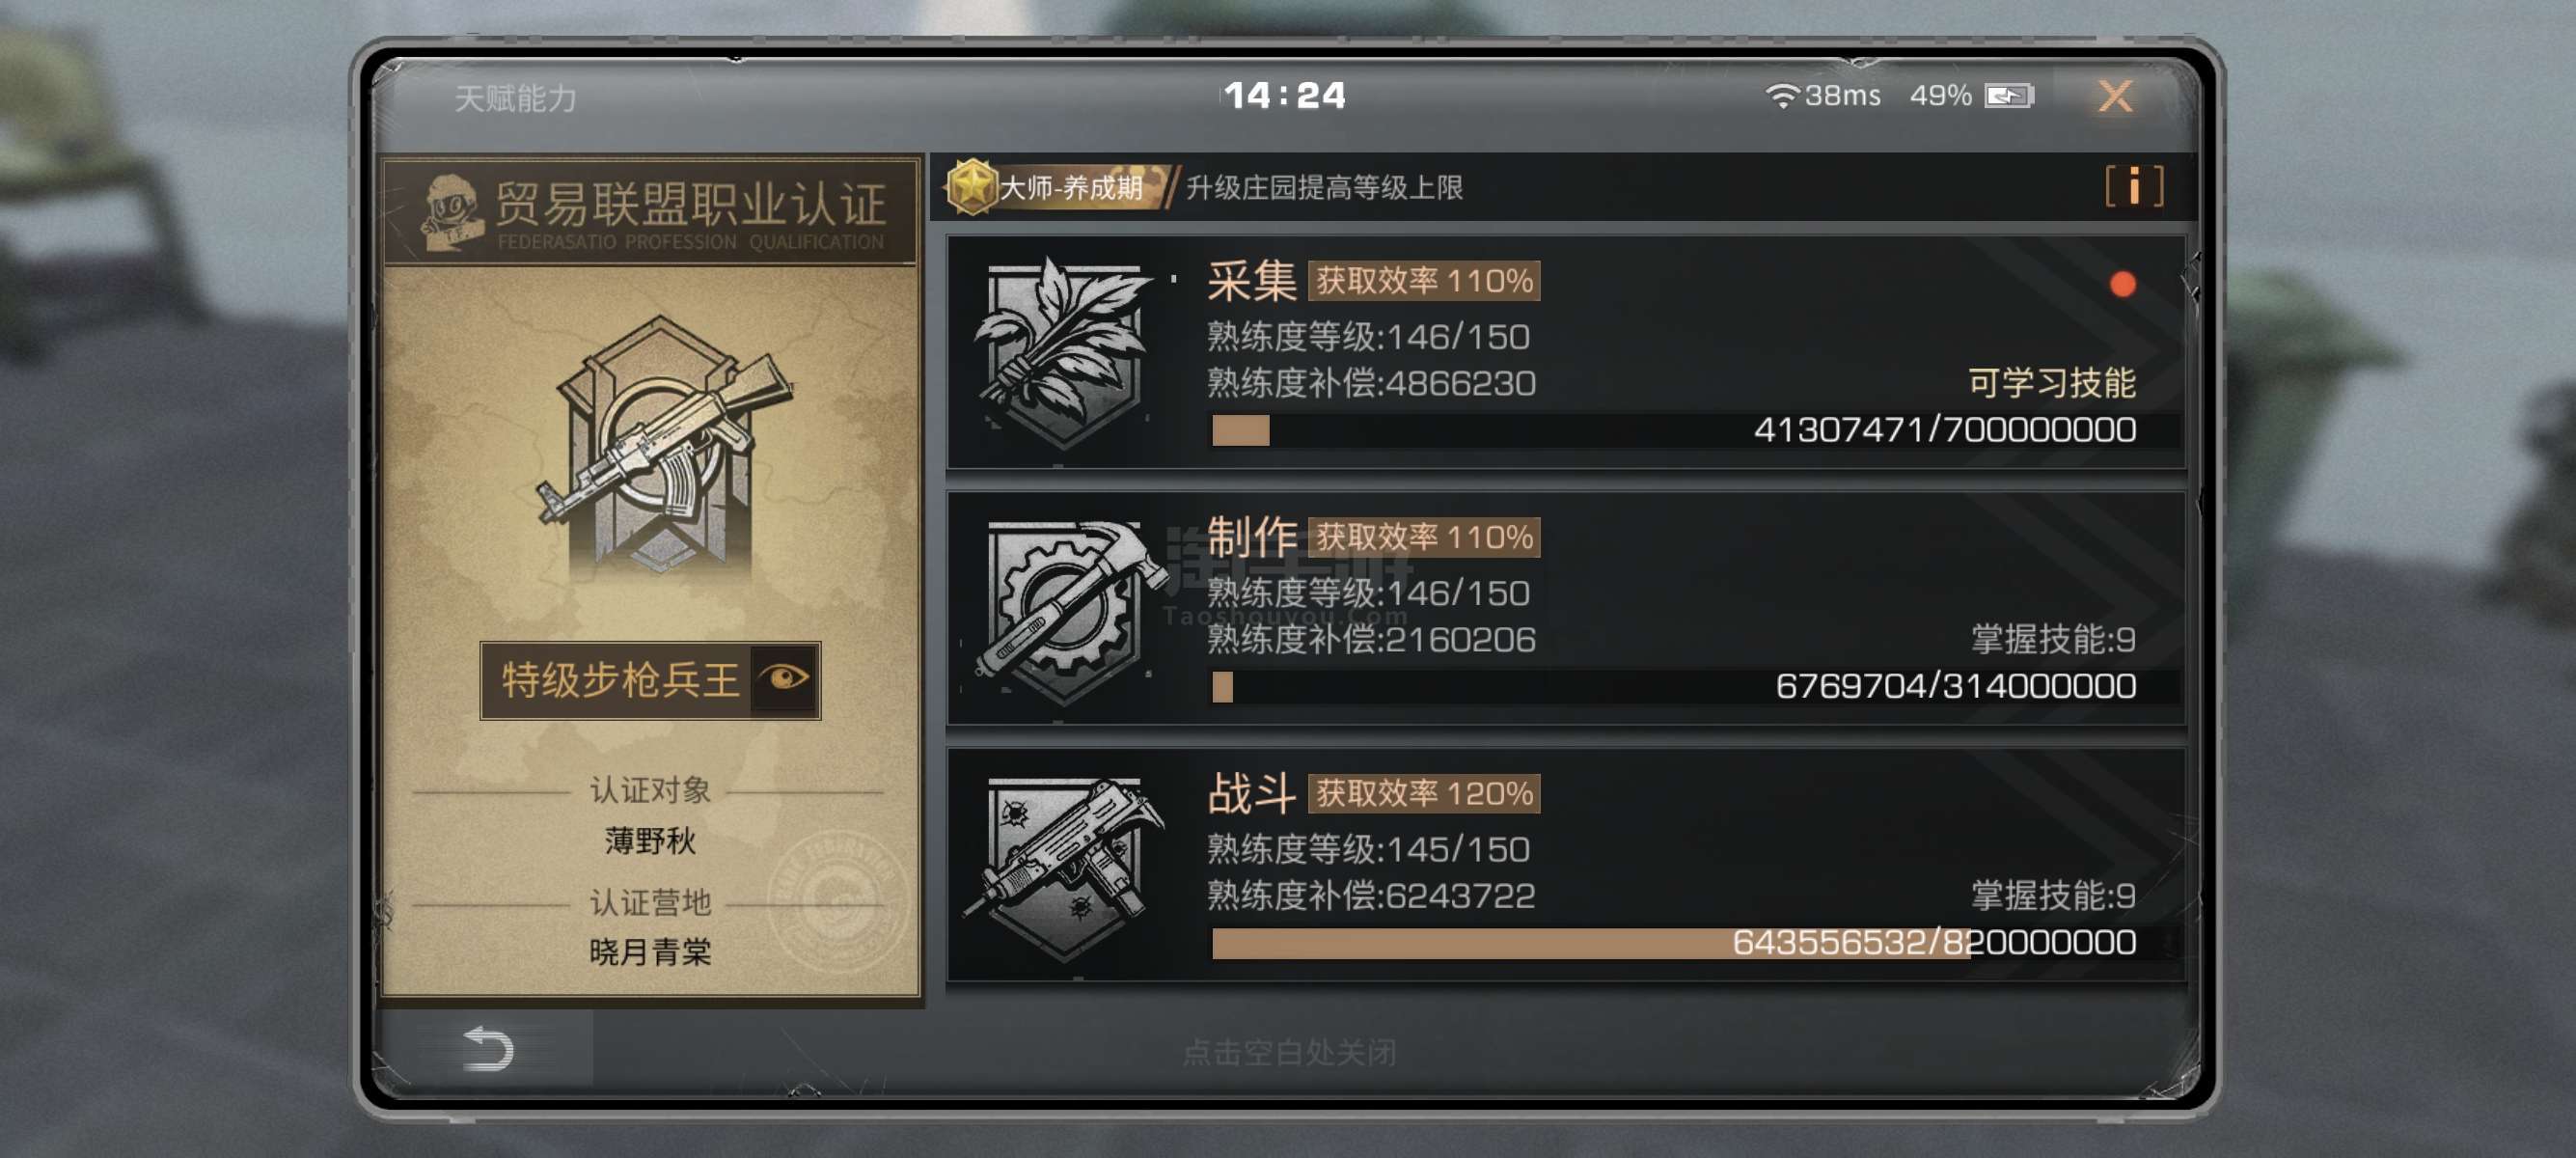Click the 战斗 proficiency progress bar
Screen dimensions: 2576x1158
tap(1675, 942)
